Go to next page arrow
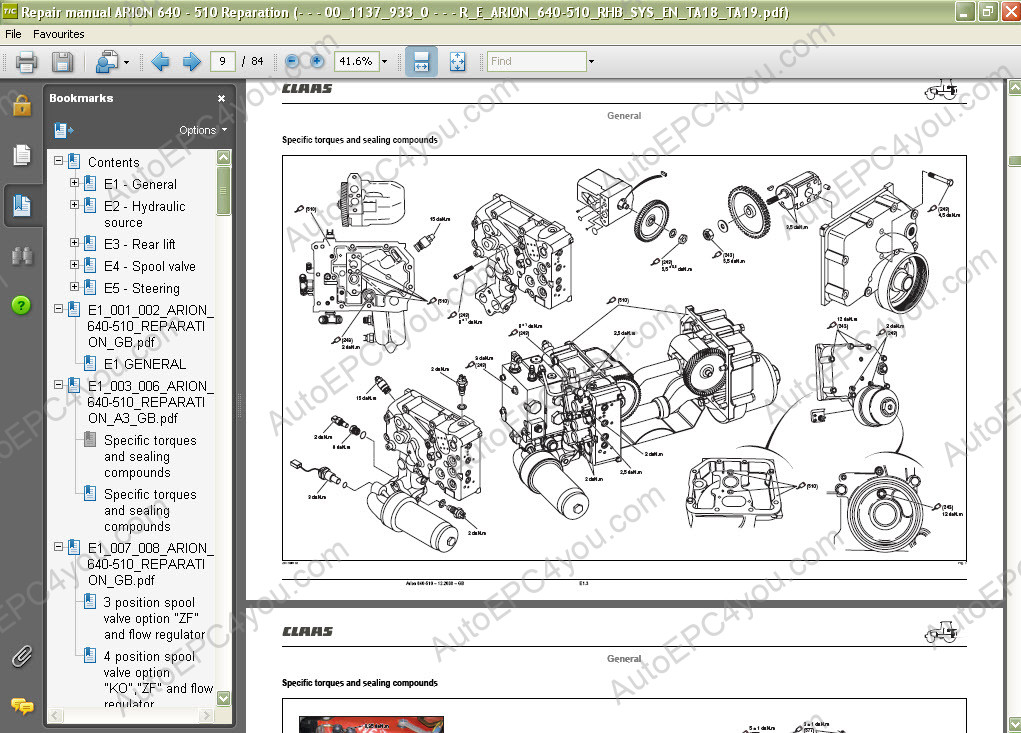 (x=191, y=62)
